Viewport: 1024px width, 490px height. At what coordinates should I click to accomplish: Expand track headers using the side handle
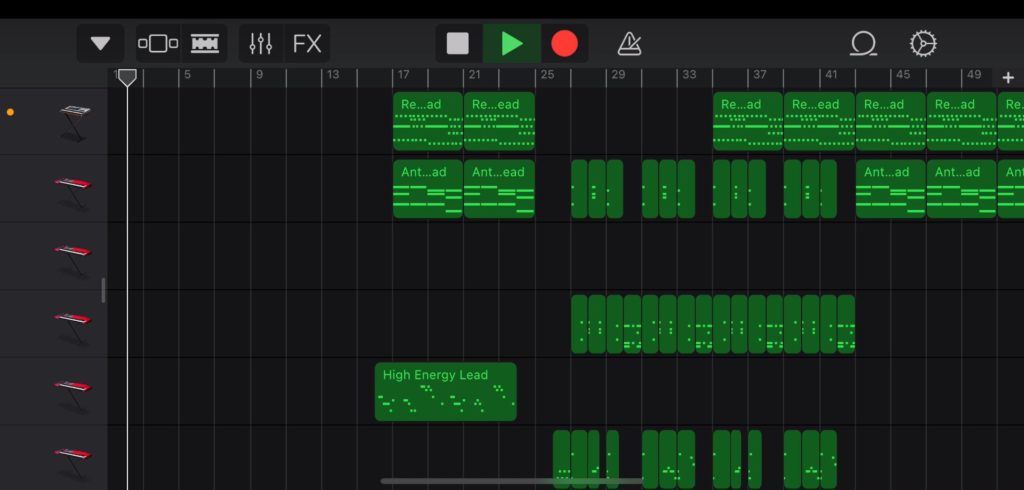[x=103, y=290]
